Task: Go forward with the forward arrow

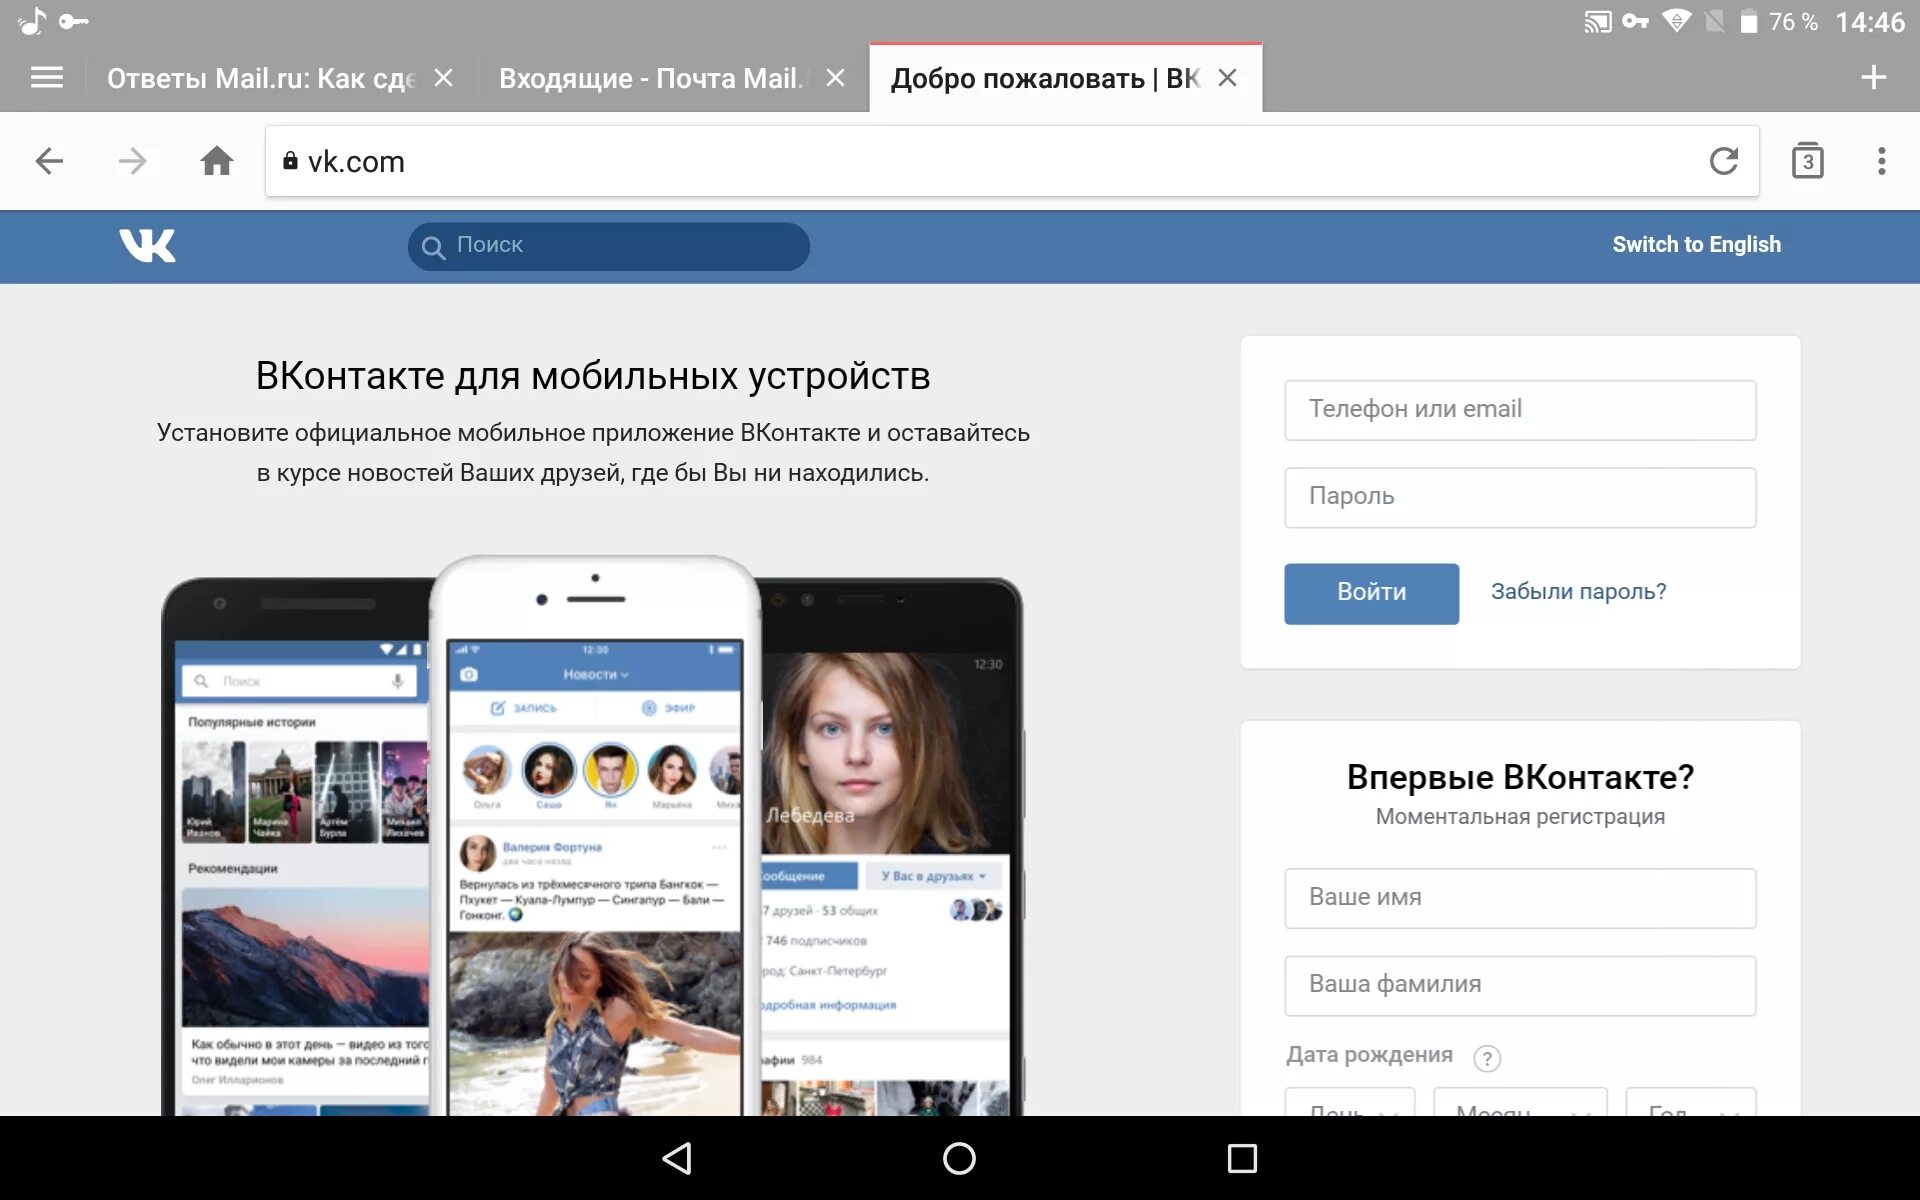Action: coord(132,161)
